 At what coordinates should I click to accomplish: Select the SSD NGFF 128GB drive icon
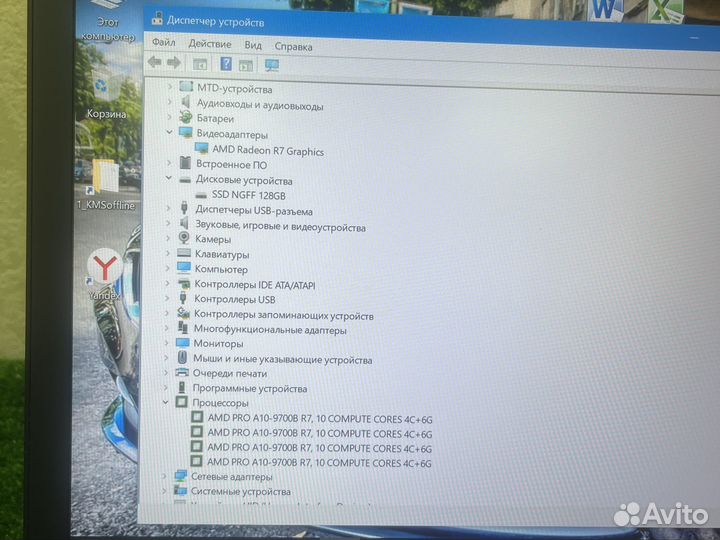[201, 195]
